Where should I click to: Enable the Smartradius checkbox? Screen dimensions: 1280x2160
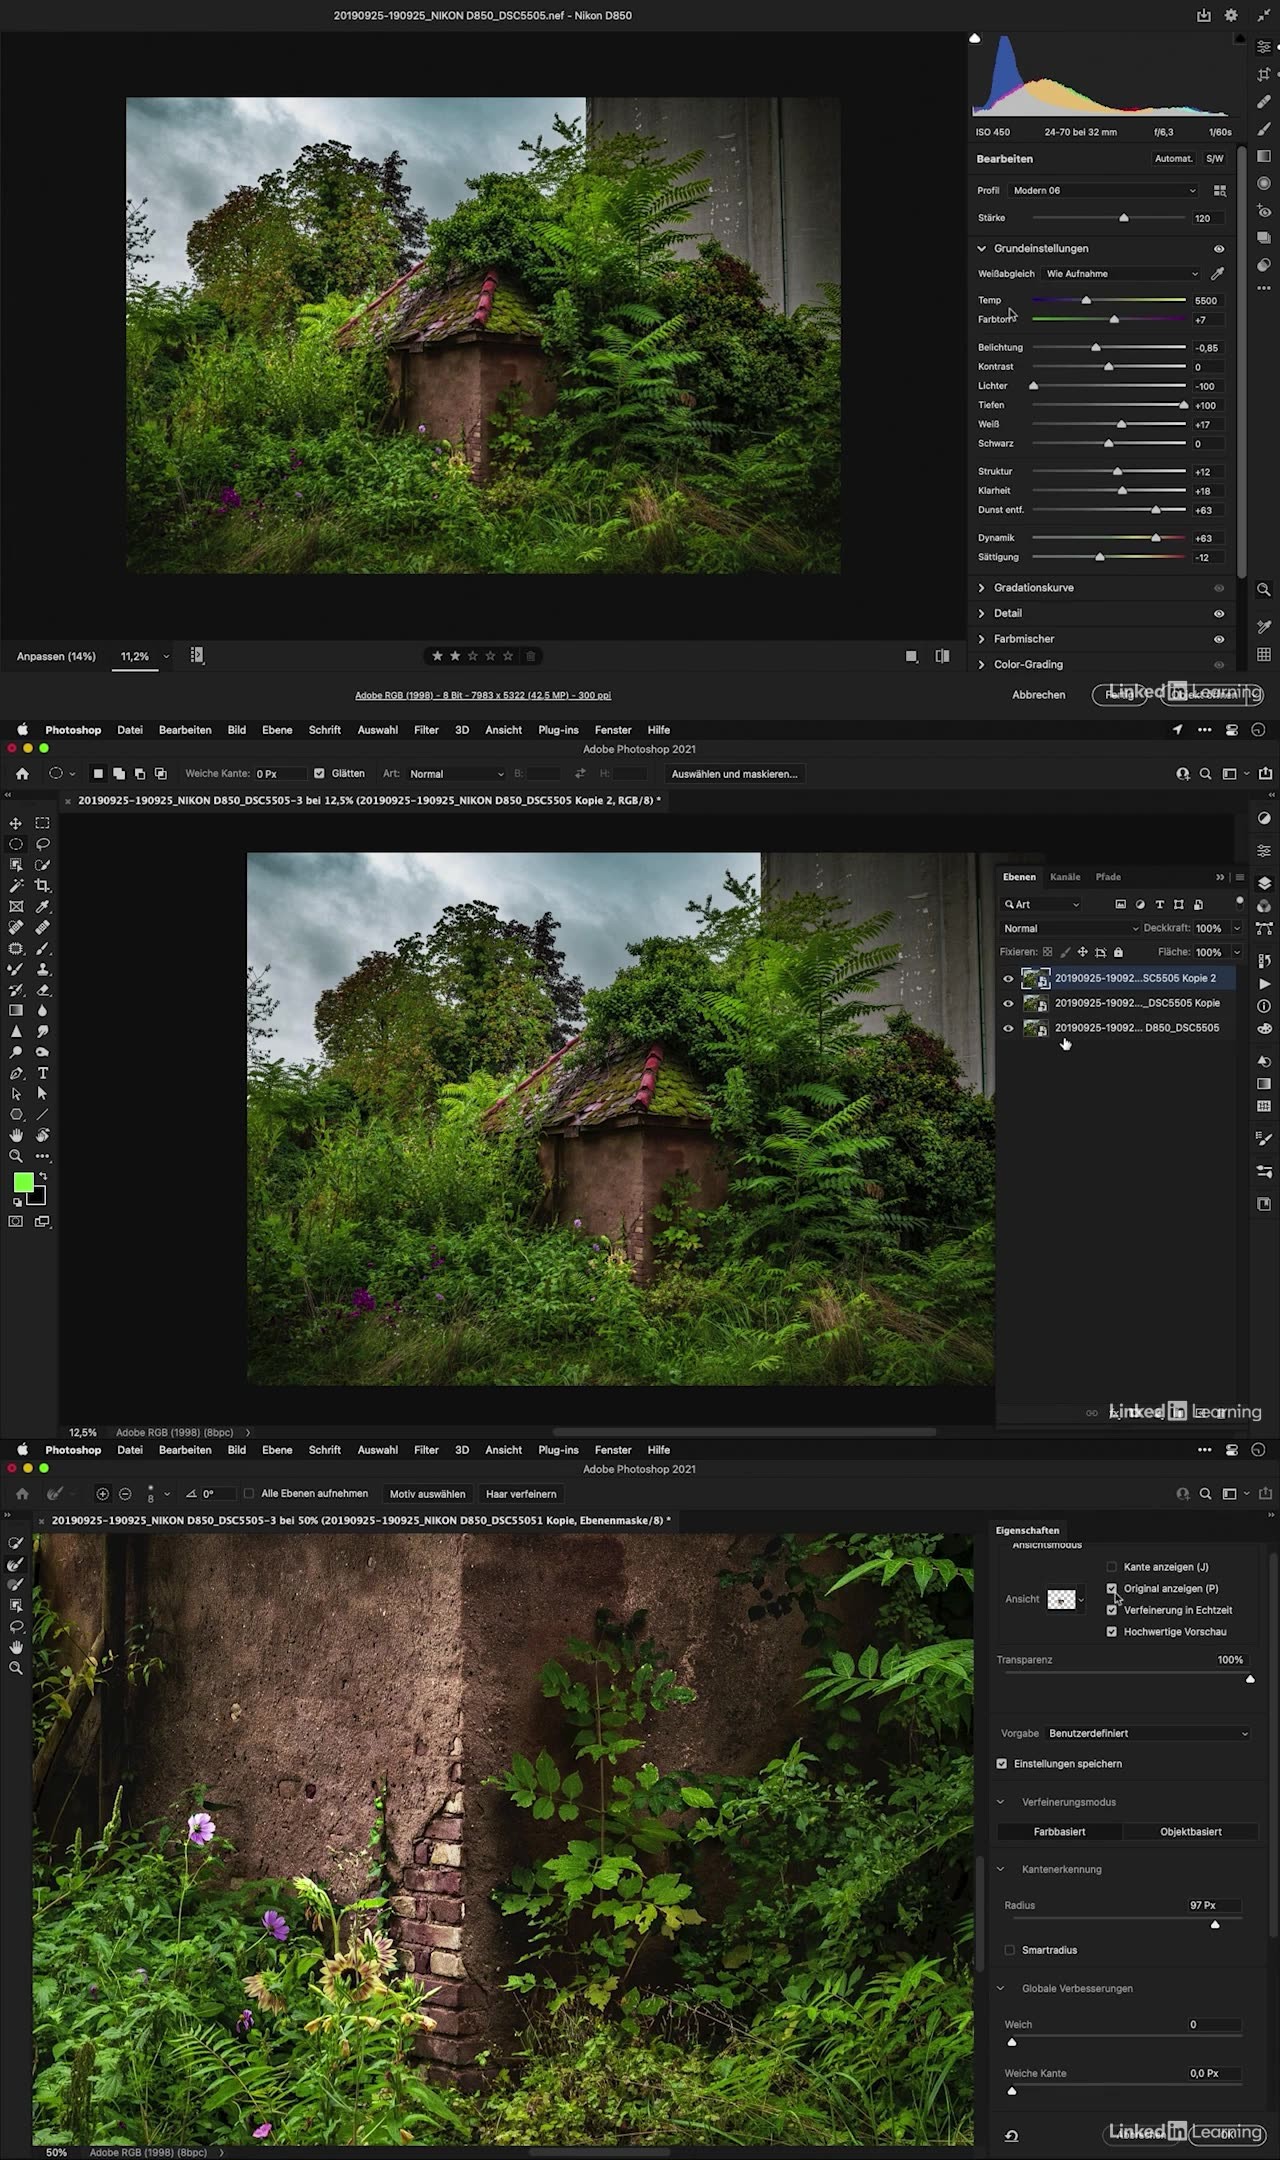pyautogui.click(x=1009, y=1950)
